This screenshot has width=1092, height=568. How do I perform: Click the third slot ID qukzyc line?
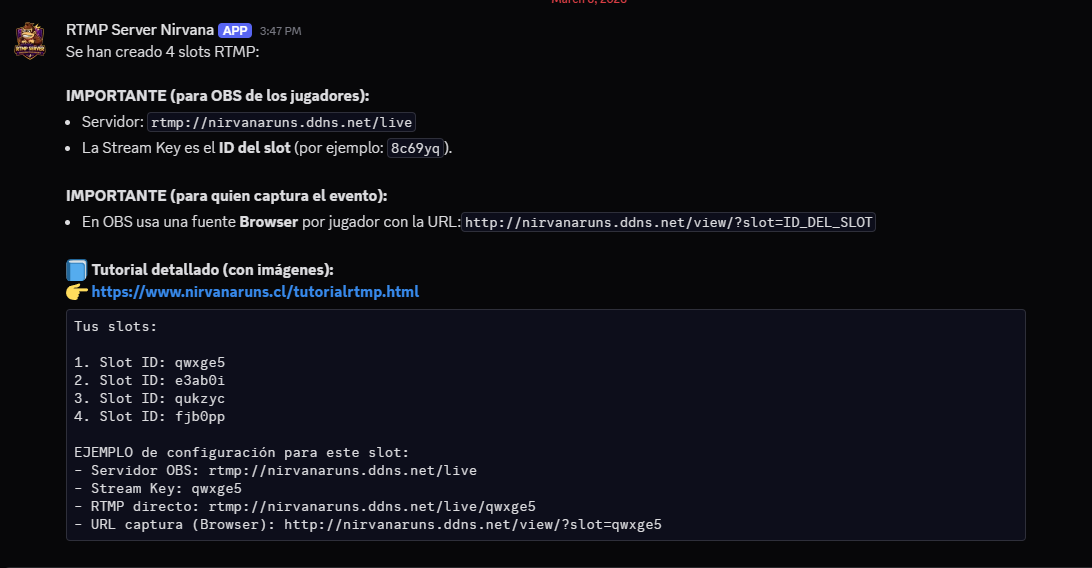point(157,398)
